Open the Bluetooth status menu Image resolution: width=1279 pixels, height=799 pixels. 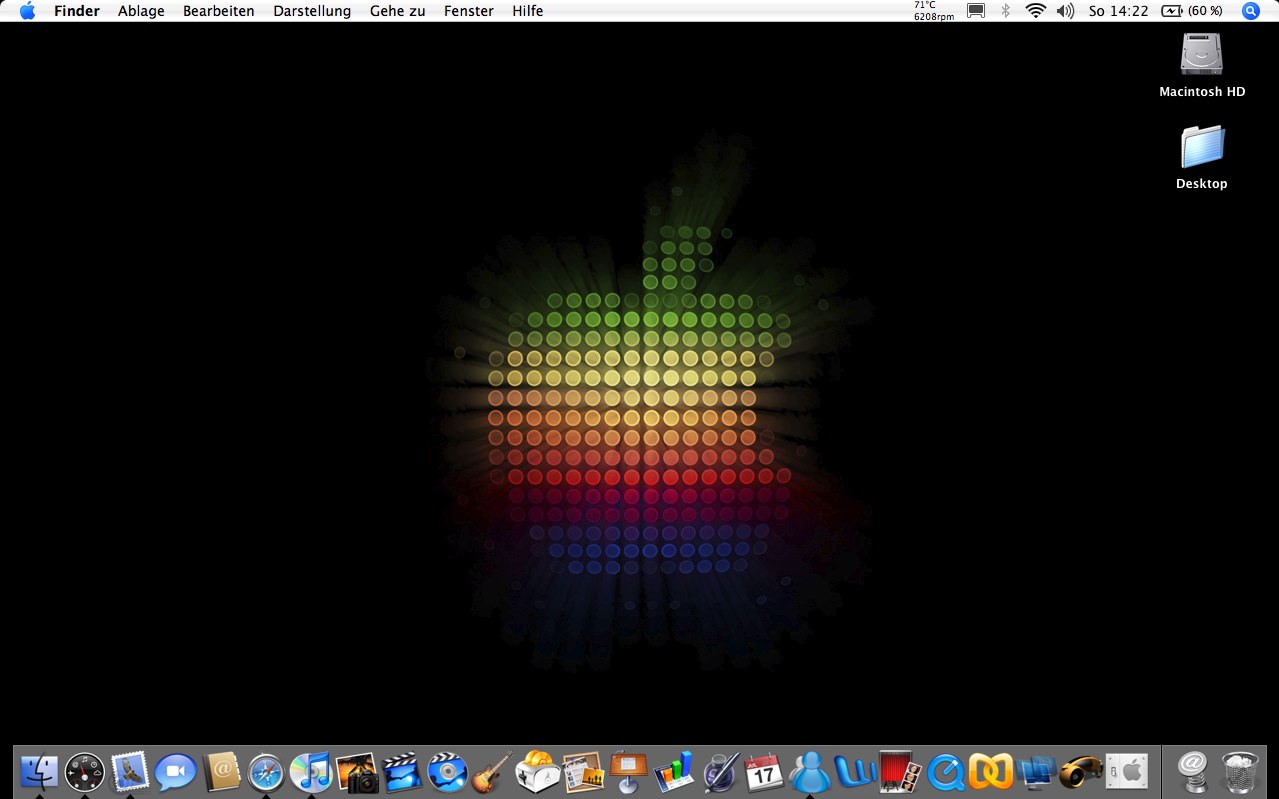1006,11
